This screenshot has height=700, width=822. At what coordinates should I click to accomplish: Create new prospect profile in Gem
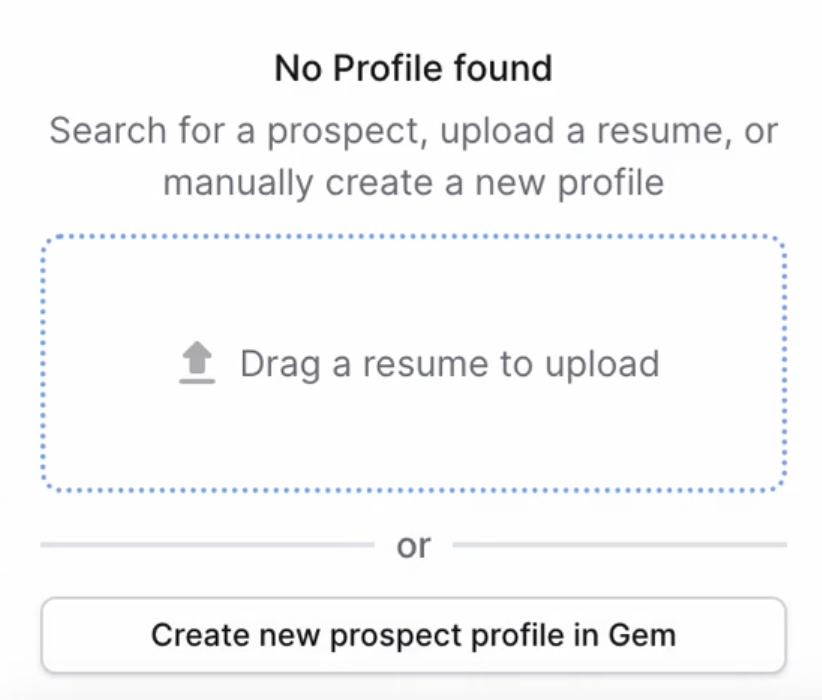414,634
